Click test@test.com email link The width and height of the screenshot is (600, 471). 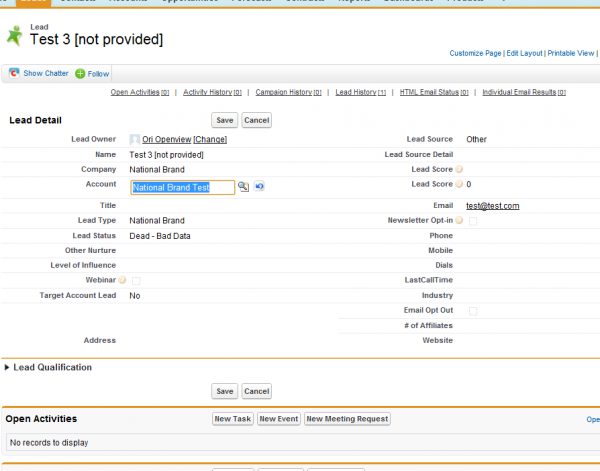(x=492, y=206)
